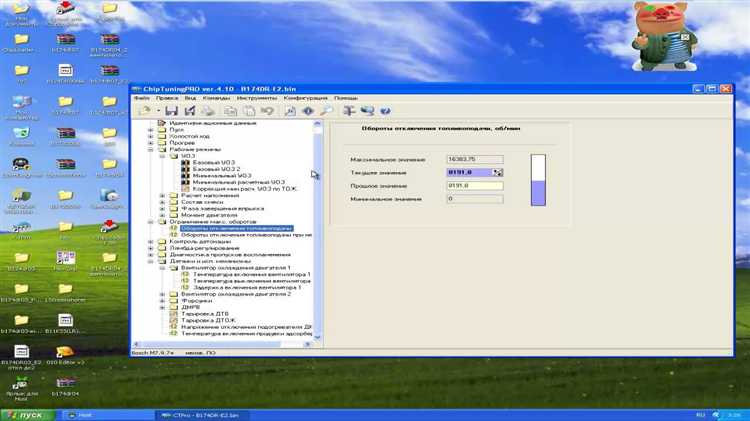Expand the Состав смеси folder

162,202
